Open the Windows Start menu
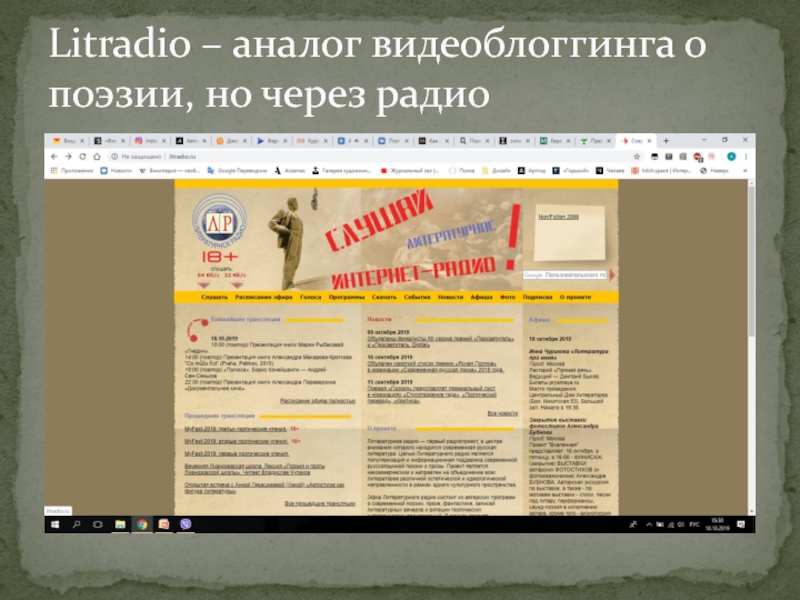 click(x=55, y=524)
